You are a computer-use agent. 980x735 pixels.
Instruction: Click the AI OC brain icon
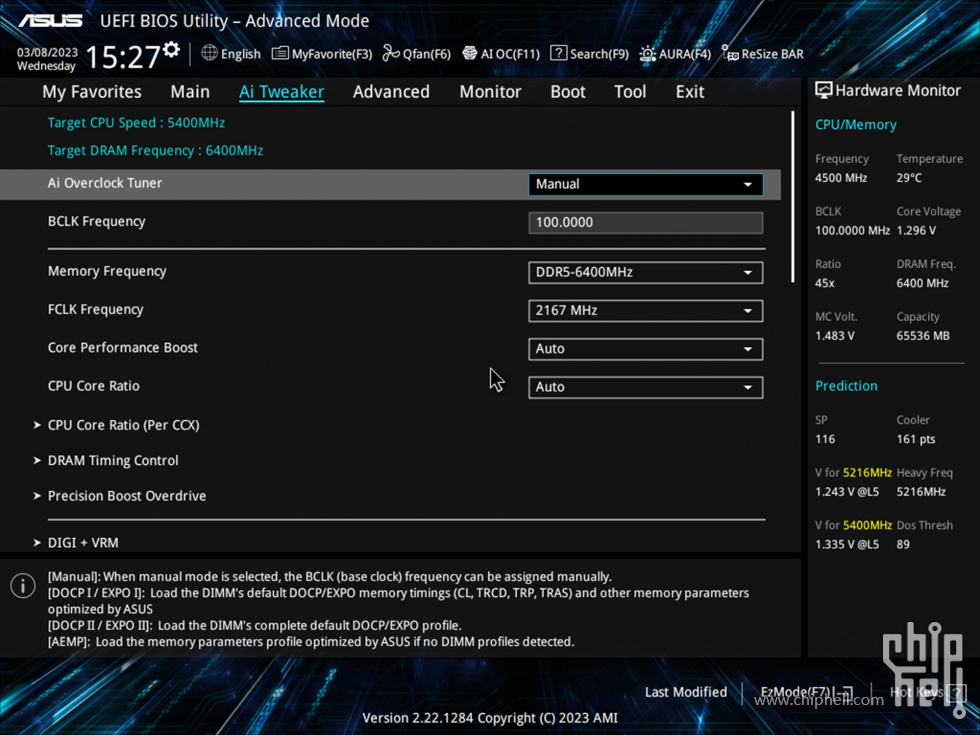(469, 54)
